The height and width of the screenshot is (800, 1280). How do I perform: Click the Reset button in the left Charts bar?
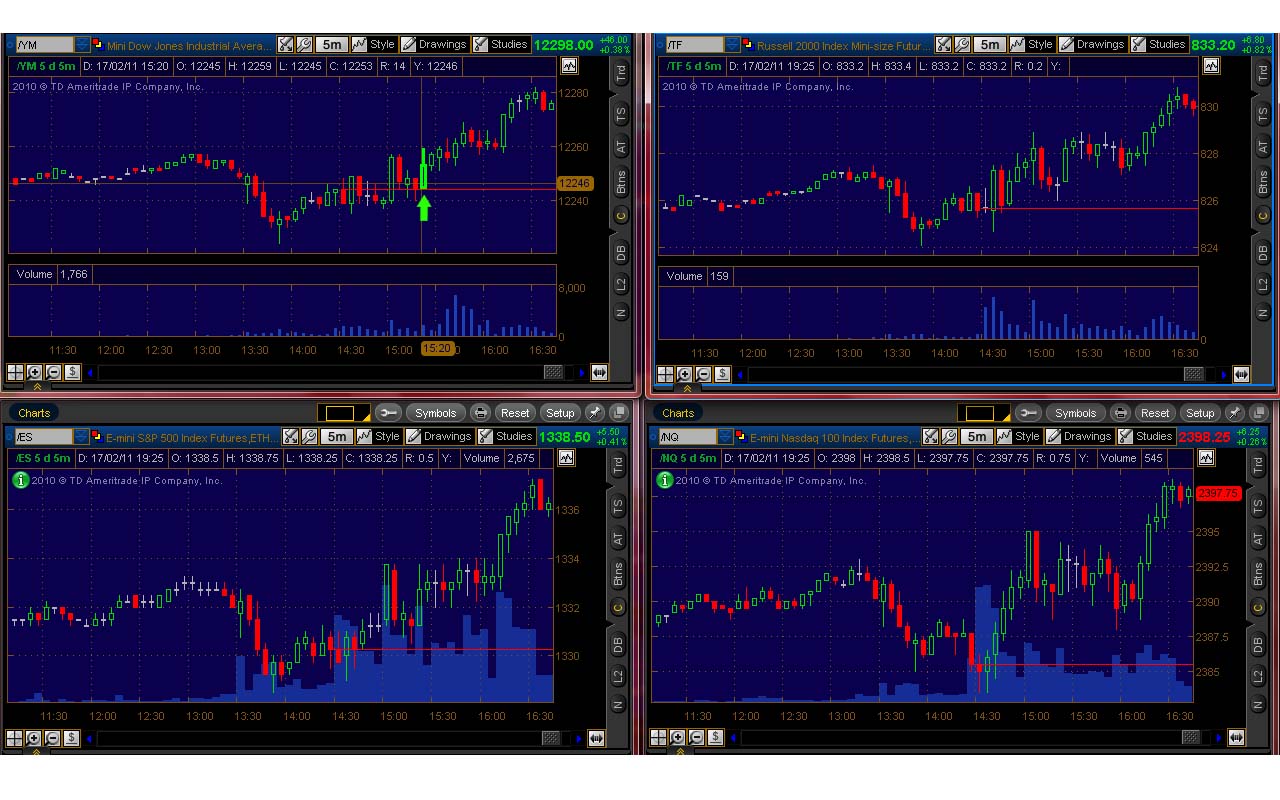point(515,413)
